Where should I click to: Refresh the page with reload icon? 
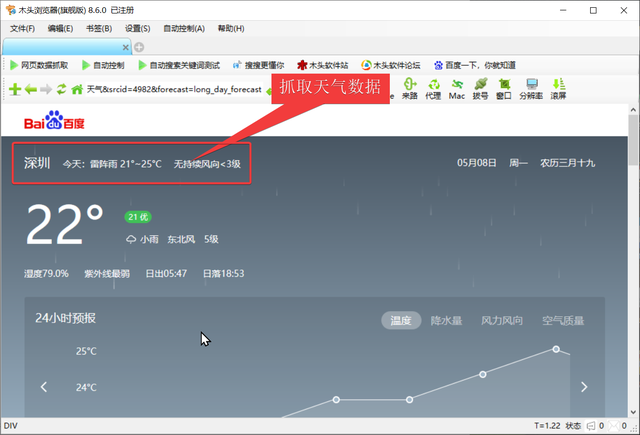tap(61, 89)
